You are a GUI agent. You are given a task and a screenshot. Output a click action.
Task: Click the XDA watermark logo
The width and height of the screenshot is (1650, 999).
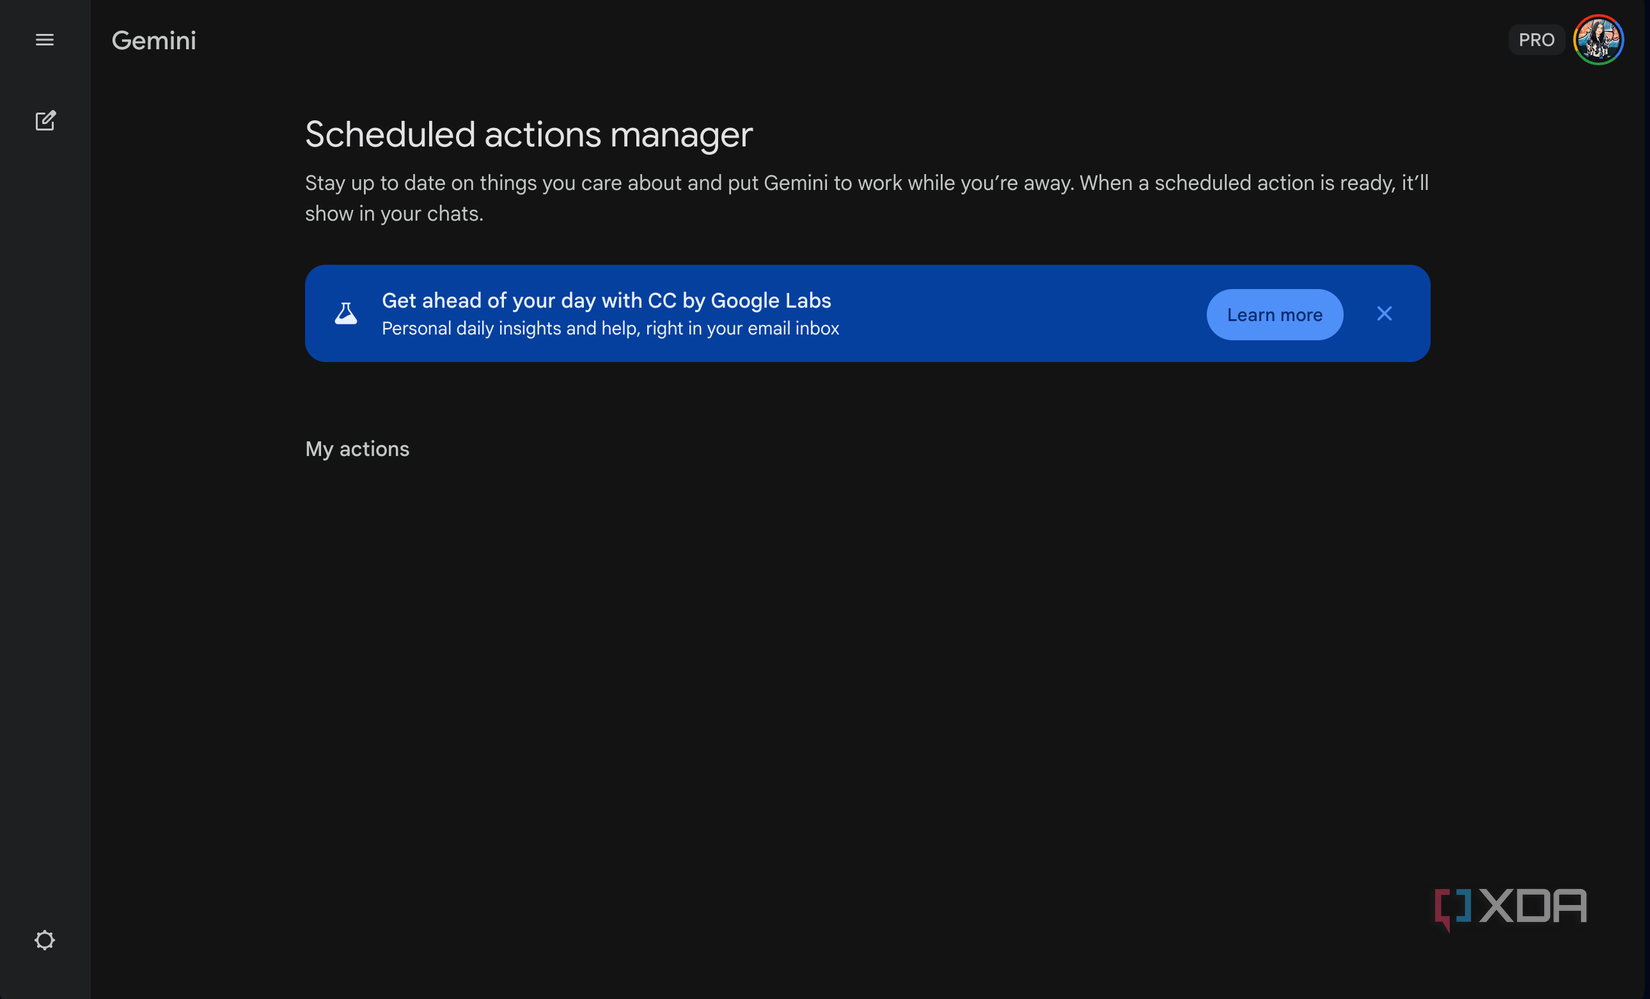[1509, 907]
